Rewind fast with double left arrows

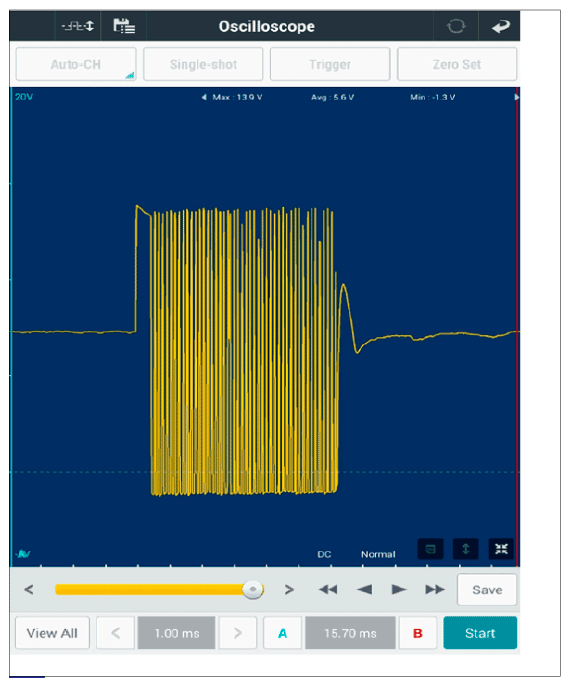[328, 590]
